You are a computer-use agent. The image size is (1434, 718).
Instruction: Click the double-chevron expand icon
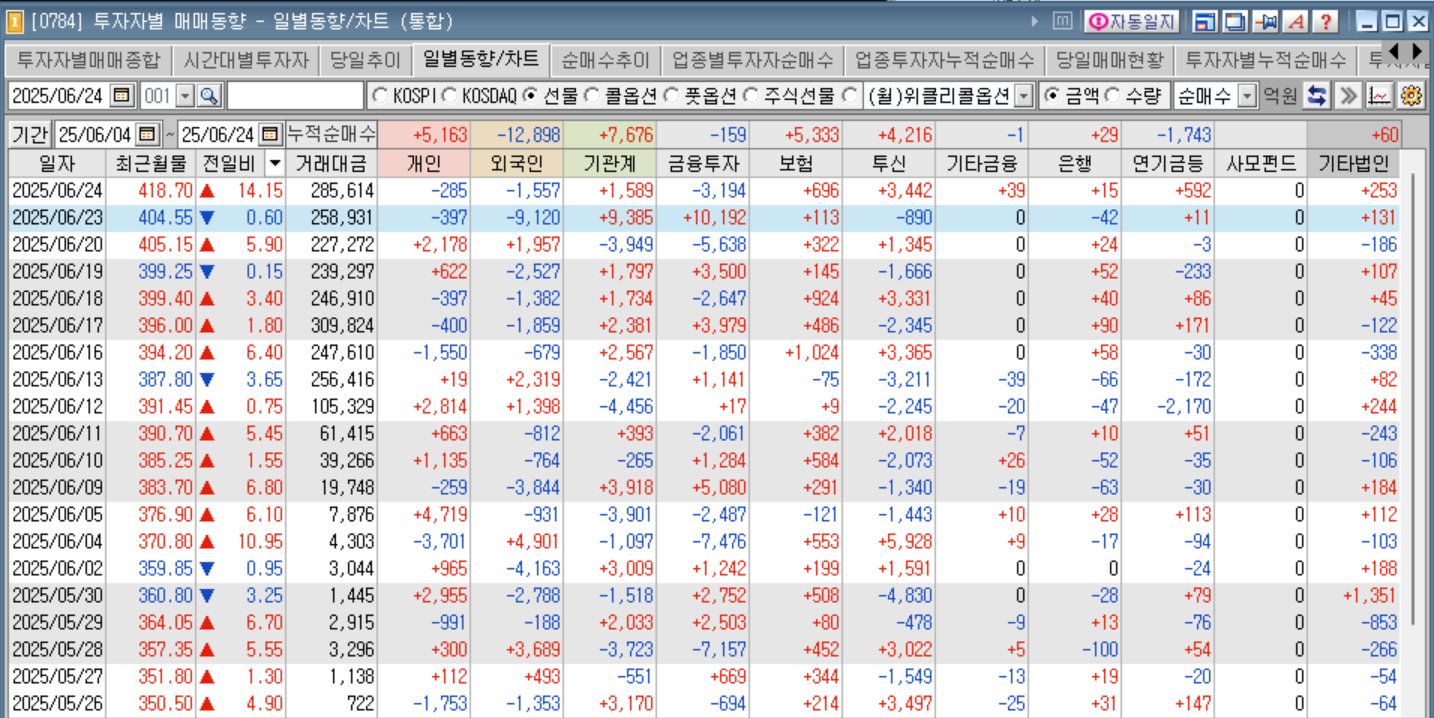[1348, 96]
